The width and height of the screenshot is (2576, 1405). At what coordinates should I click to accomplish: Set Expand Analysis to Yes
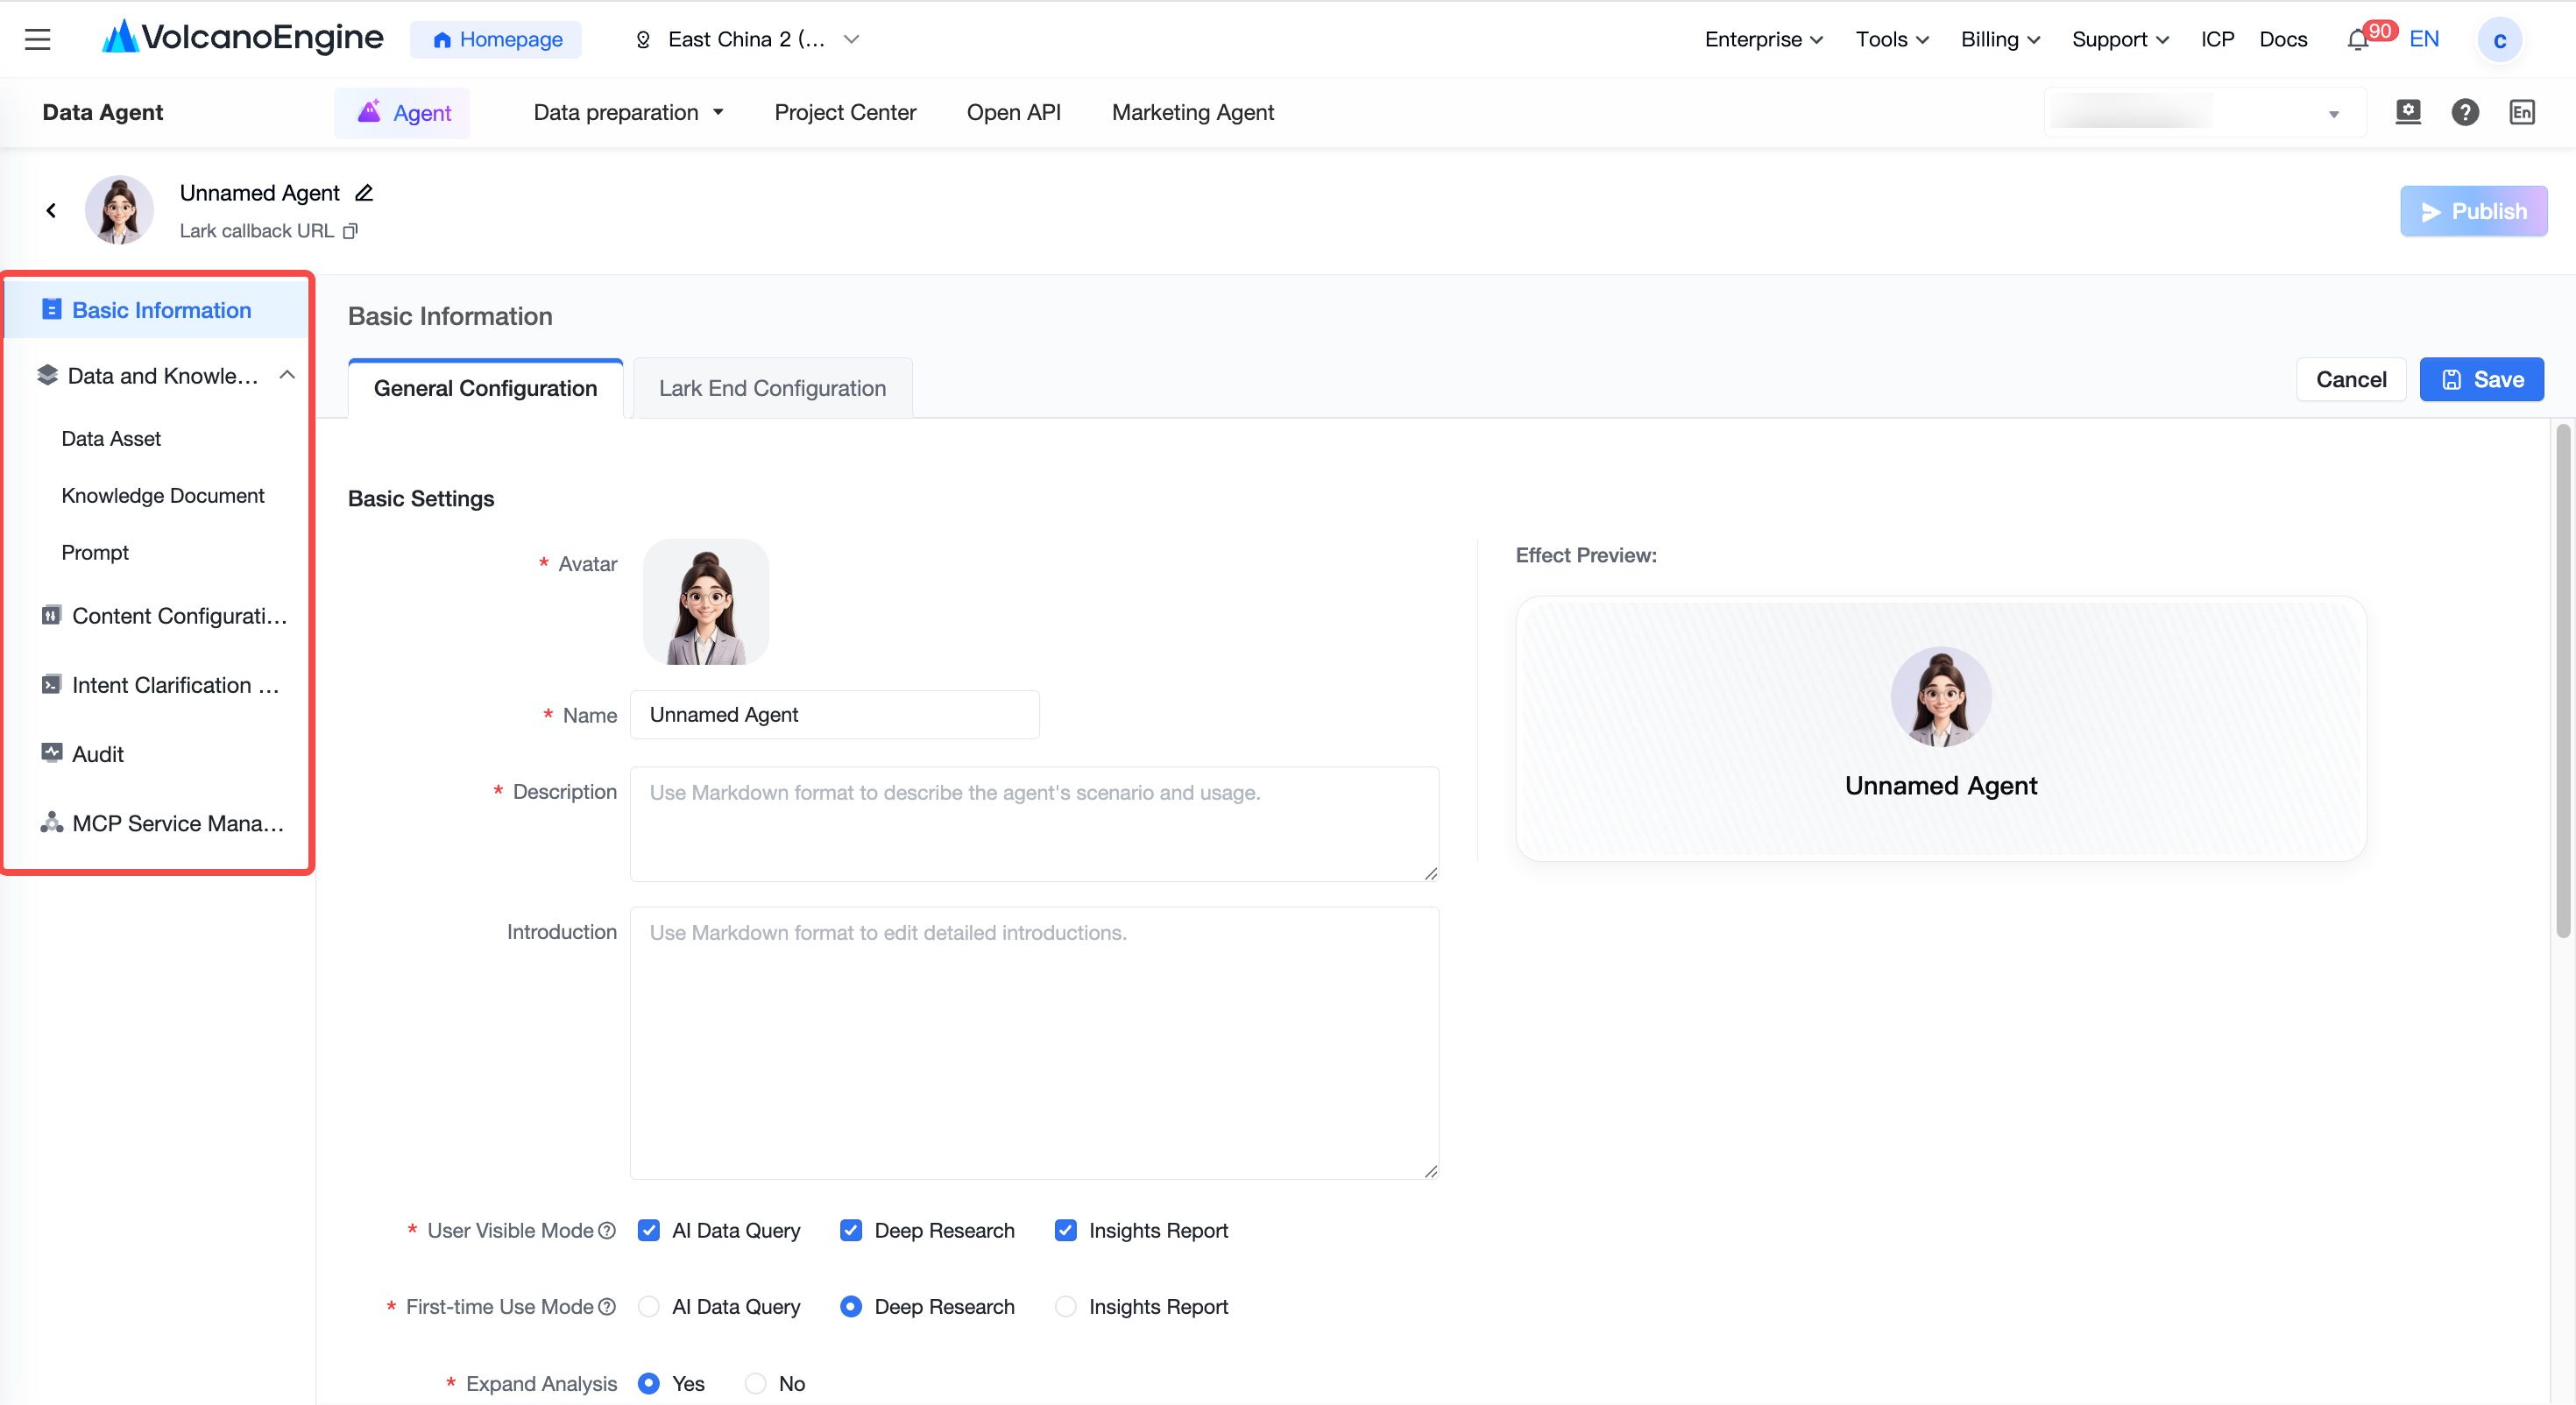(649, 1383)
